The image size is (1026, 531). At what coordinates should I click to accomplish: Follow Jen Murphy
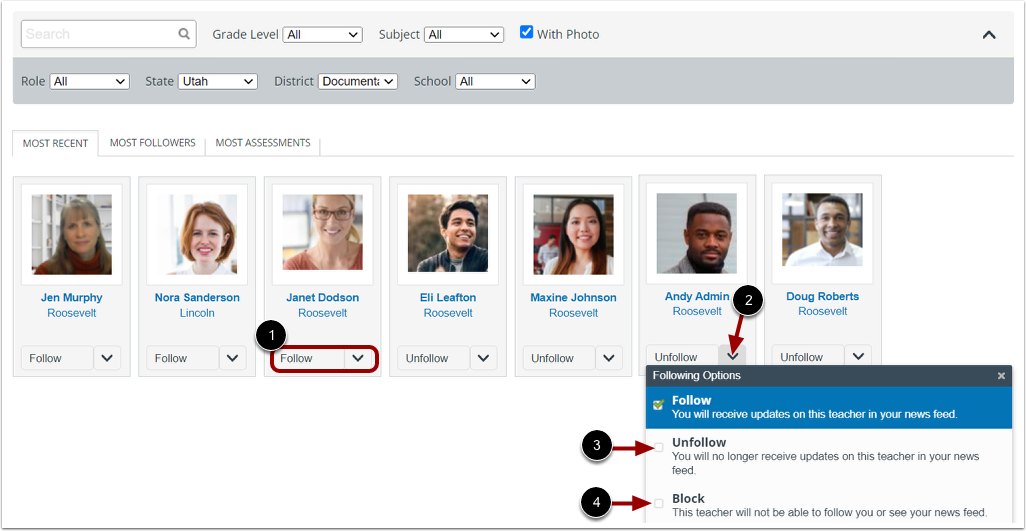(57, 358)
